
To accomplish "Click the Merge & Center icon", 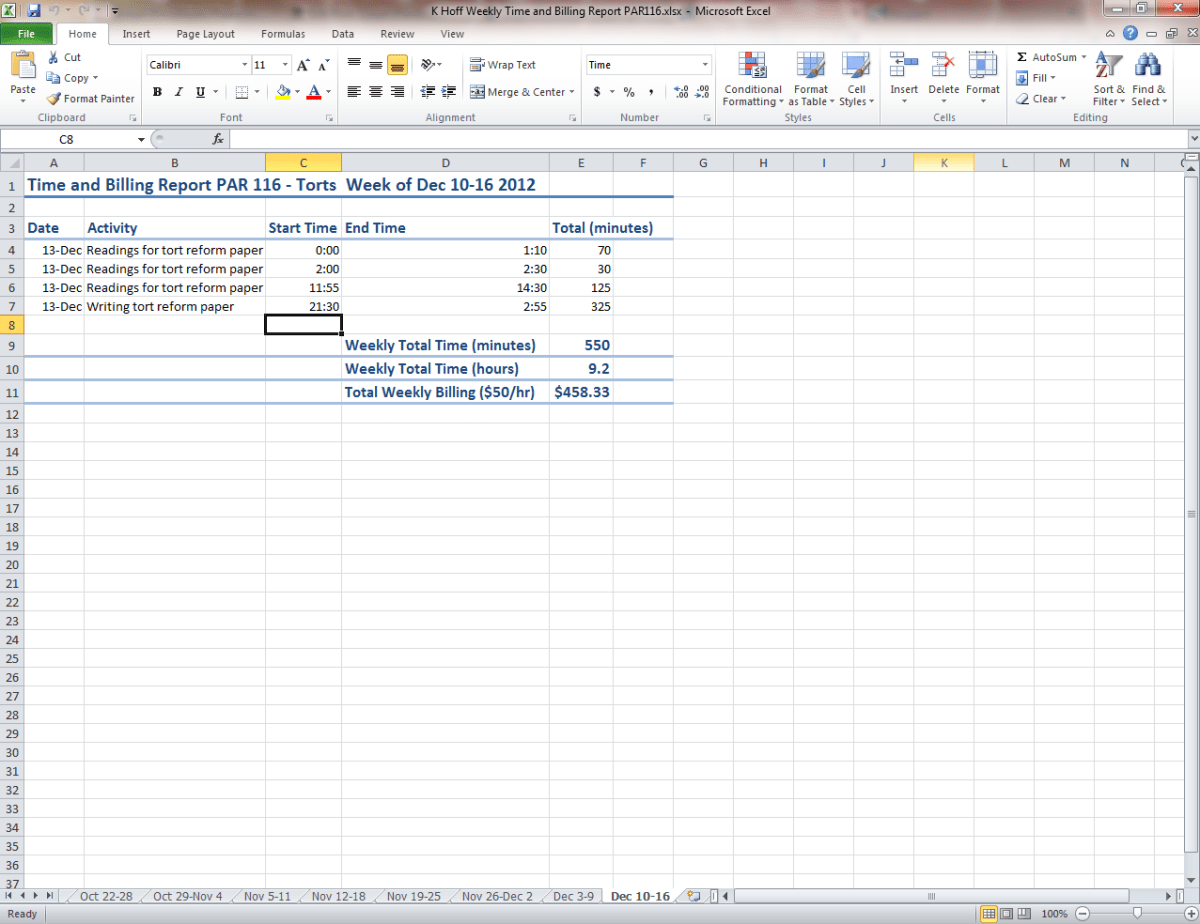I will pyautogui.click(x=478, y=92).
